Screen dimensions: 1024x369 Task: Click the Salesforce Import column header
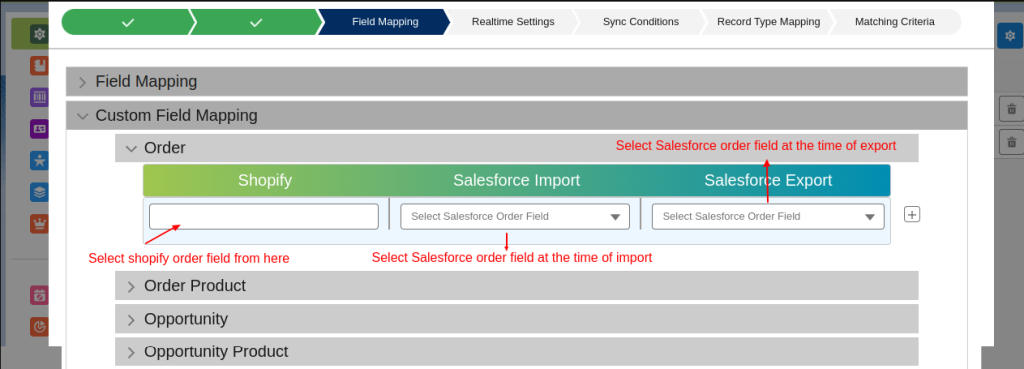click(x=517, y=180)
